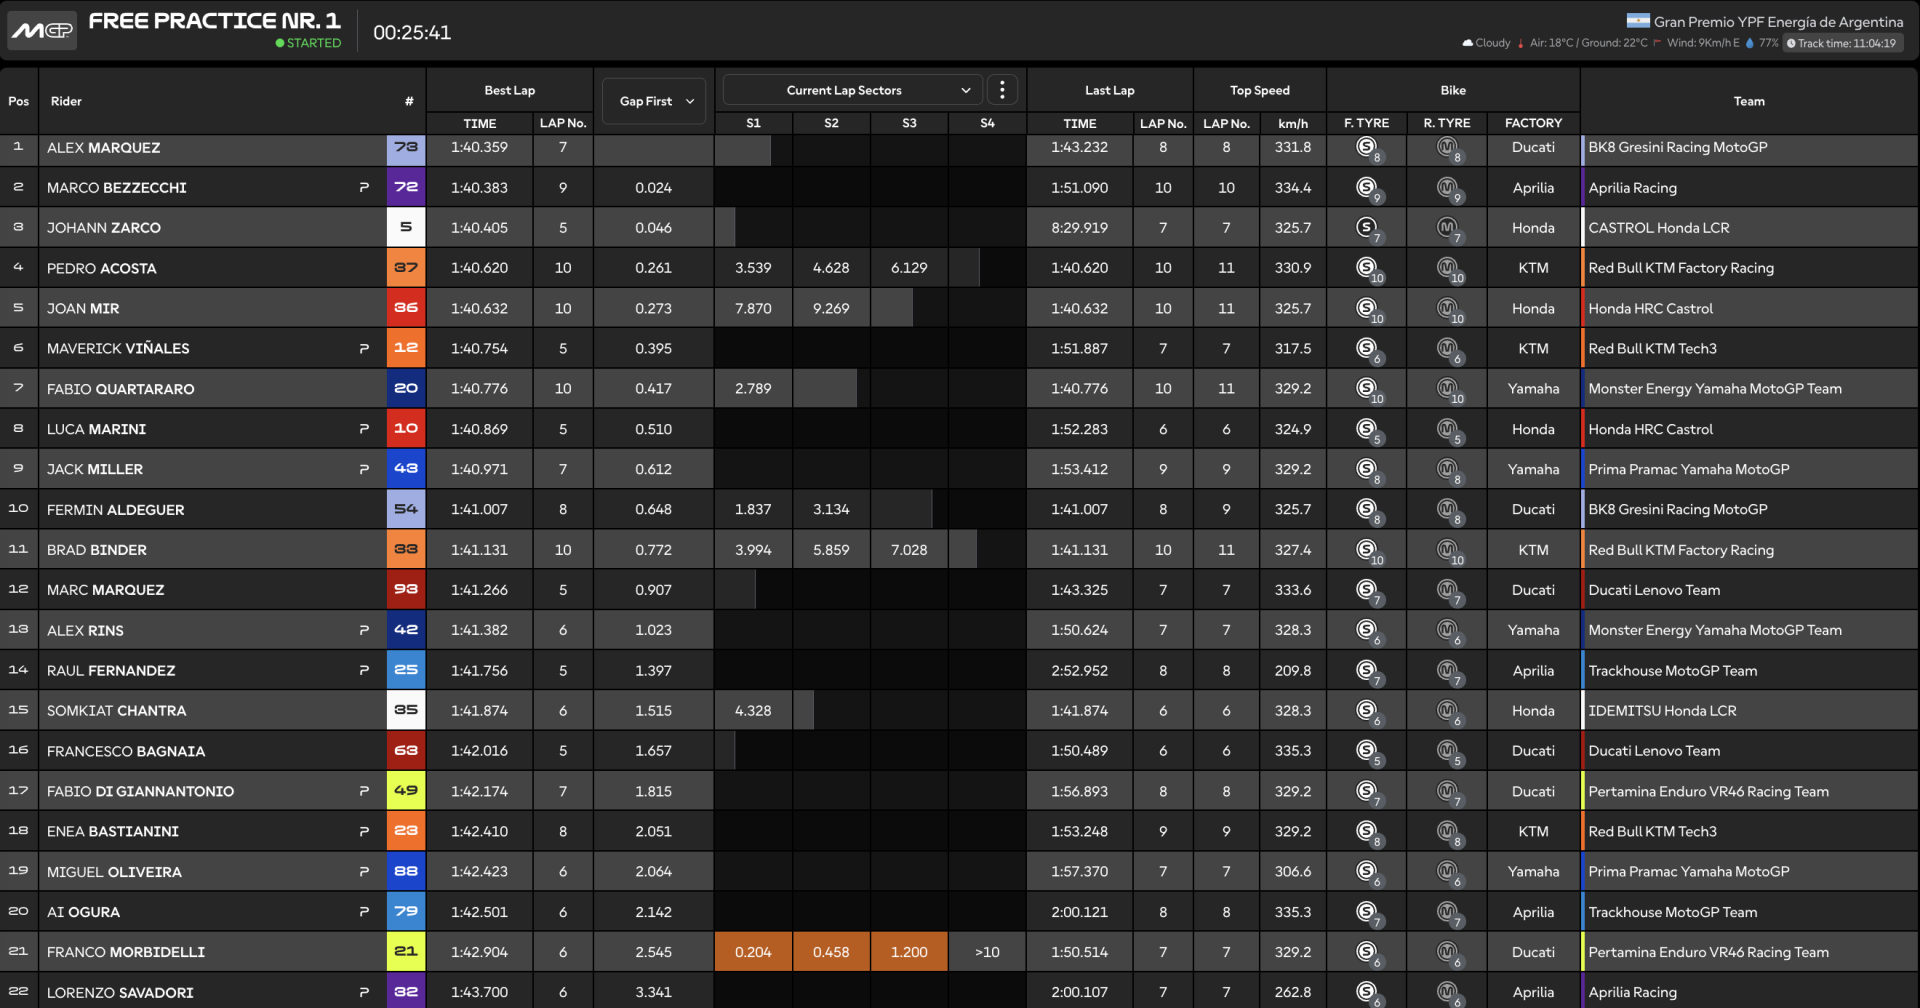The height and width of the screenshot is (1008, 1920).
Task: Click the S4 sector sub-header
Action: coord(987,123)
